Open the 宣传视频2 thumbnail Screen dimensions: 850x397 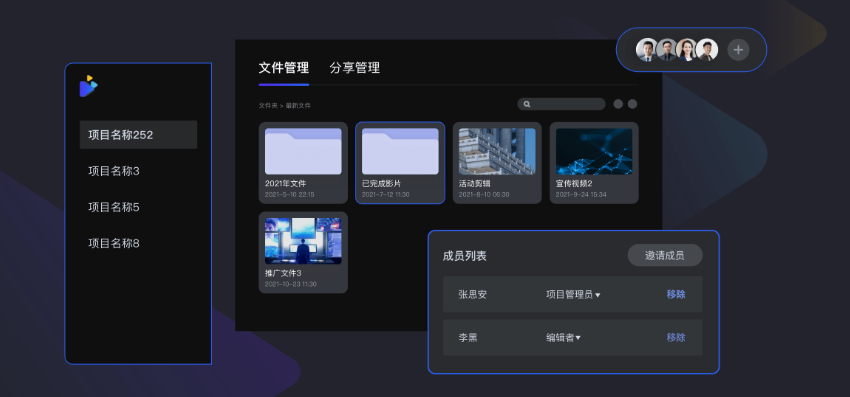pos(594,151)
